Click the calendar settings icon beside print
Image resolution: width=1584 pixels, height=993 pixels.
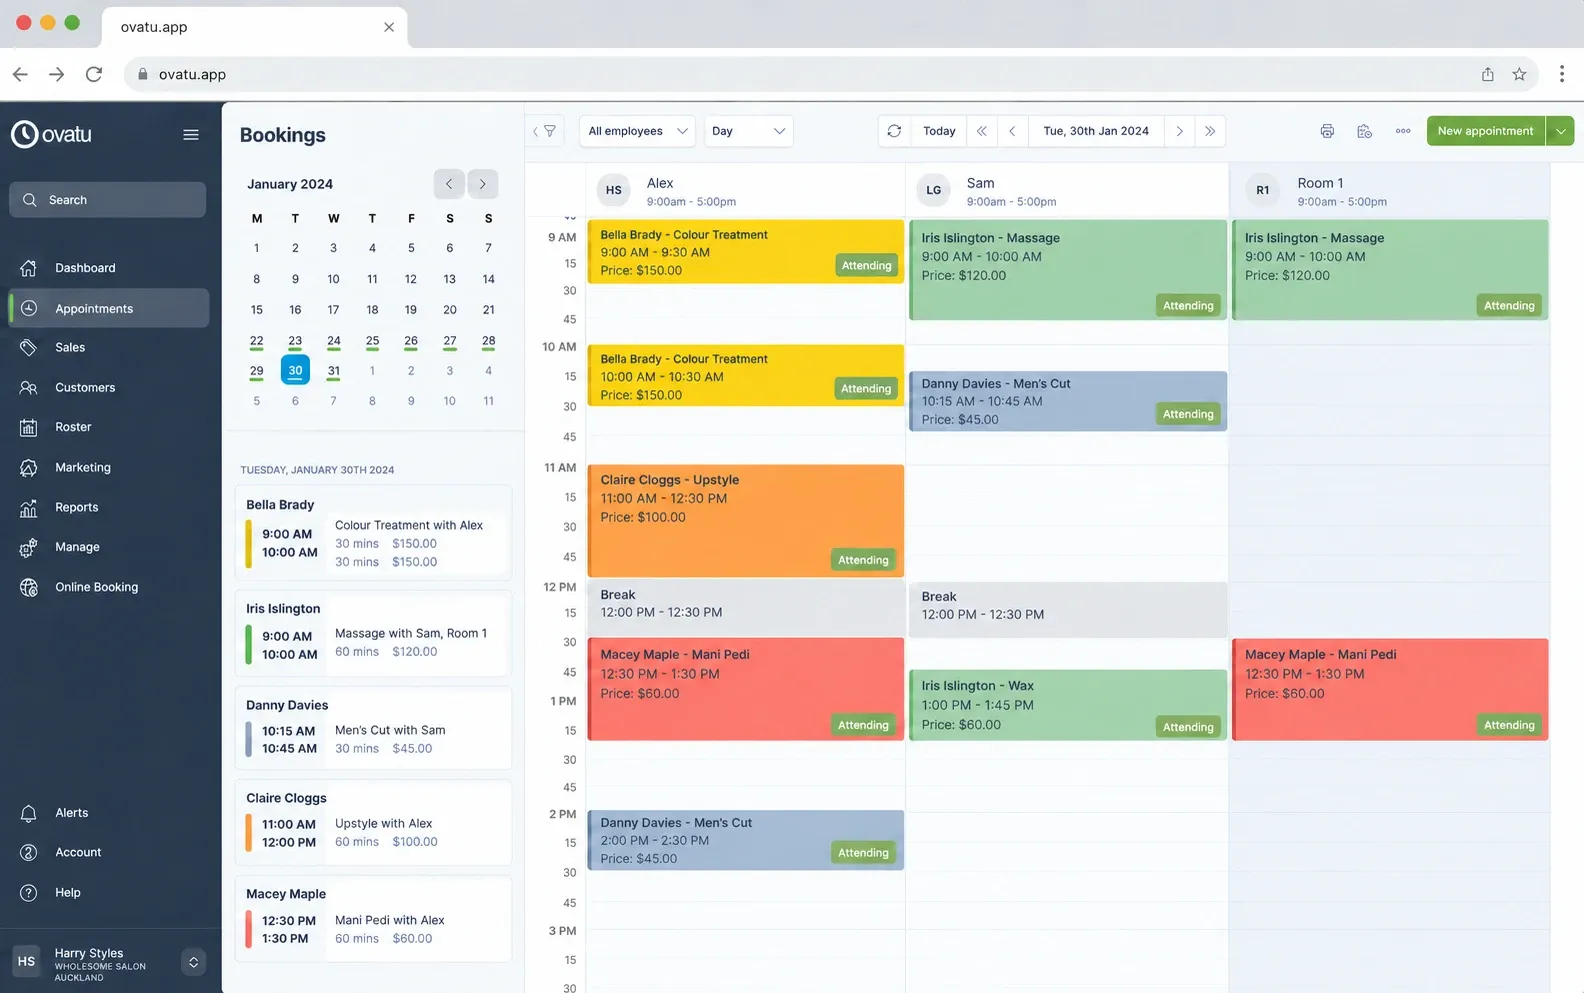pyautogui.click(x=1364, y=131)
